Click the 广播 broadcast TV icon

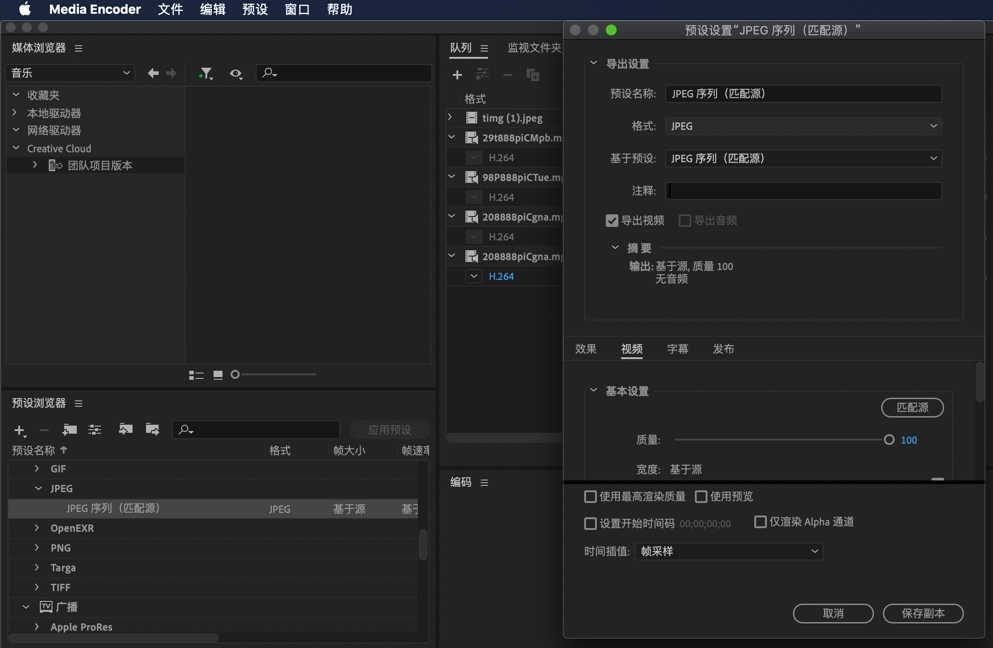46,607
